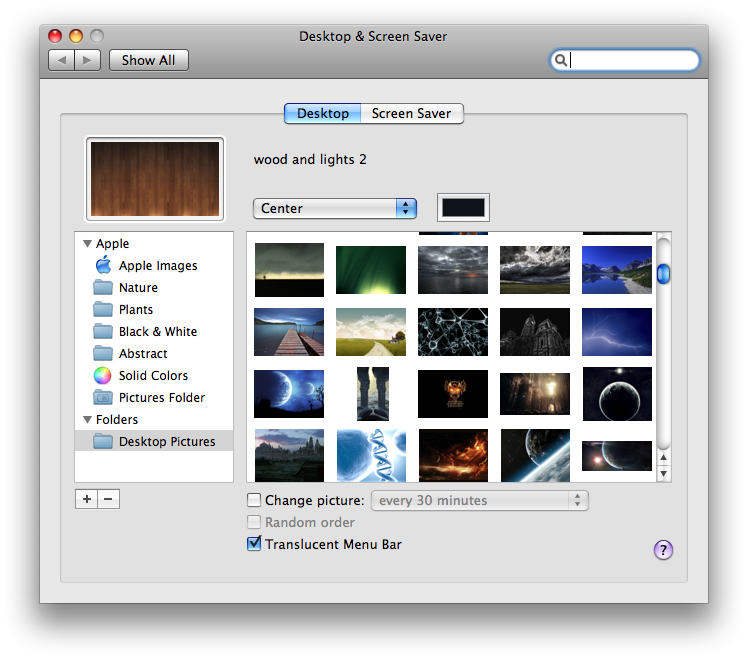The height and width of the screenshot is (658, 748).
Task: Switch to the Screen Saver tab
Action: click(411, 114)
